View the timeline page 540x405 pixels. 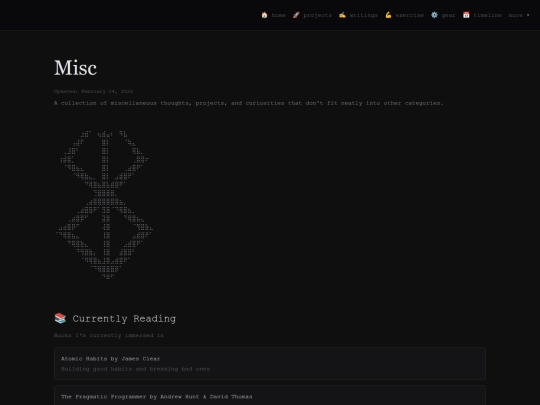point(487,15)
